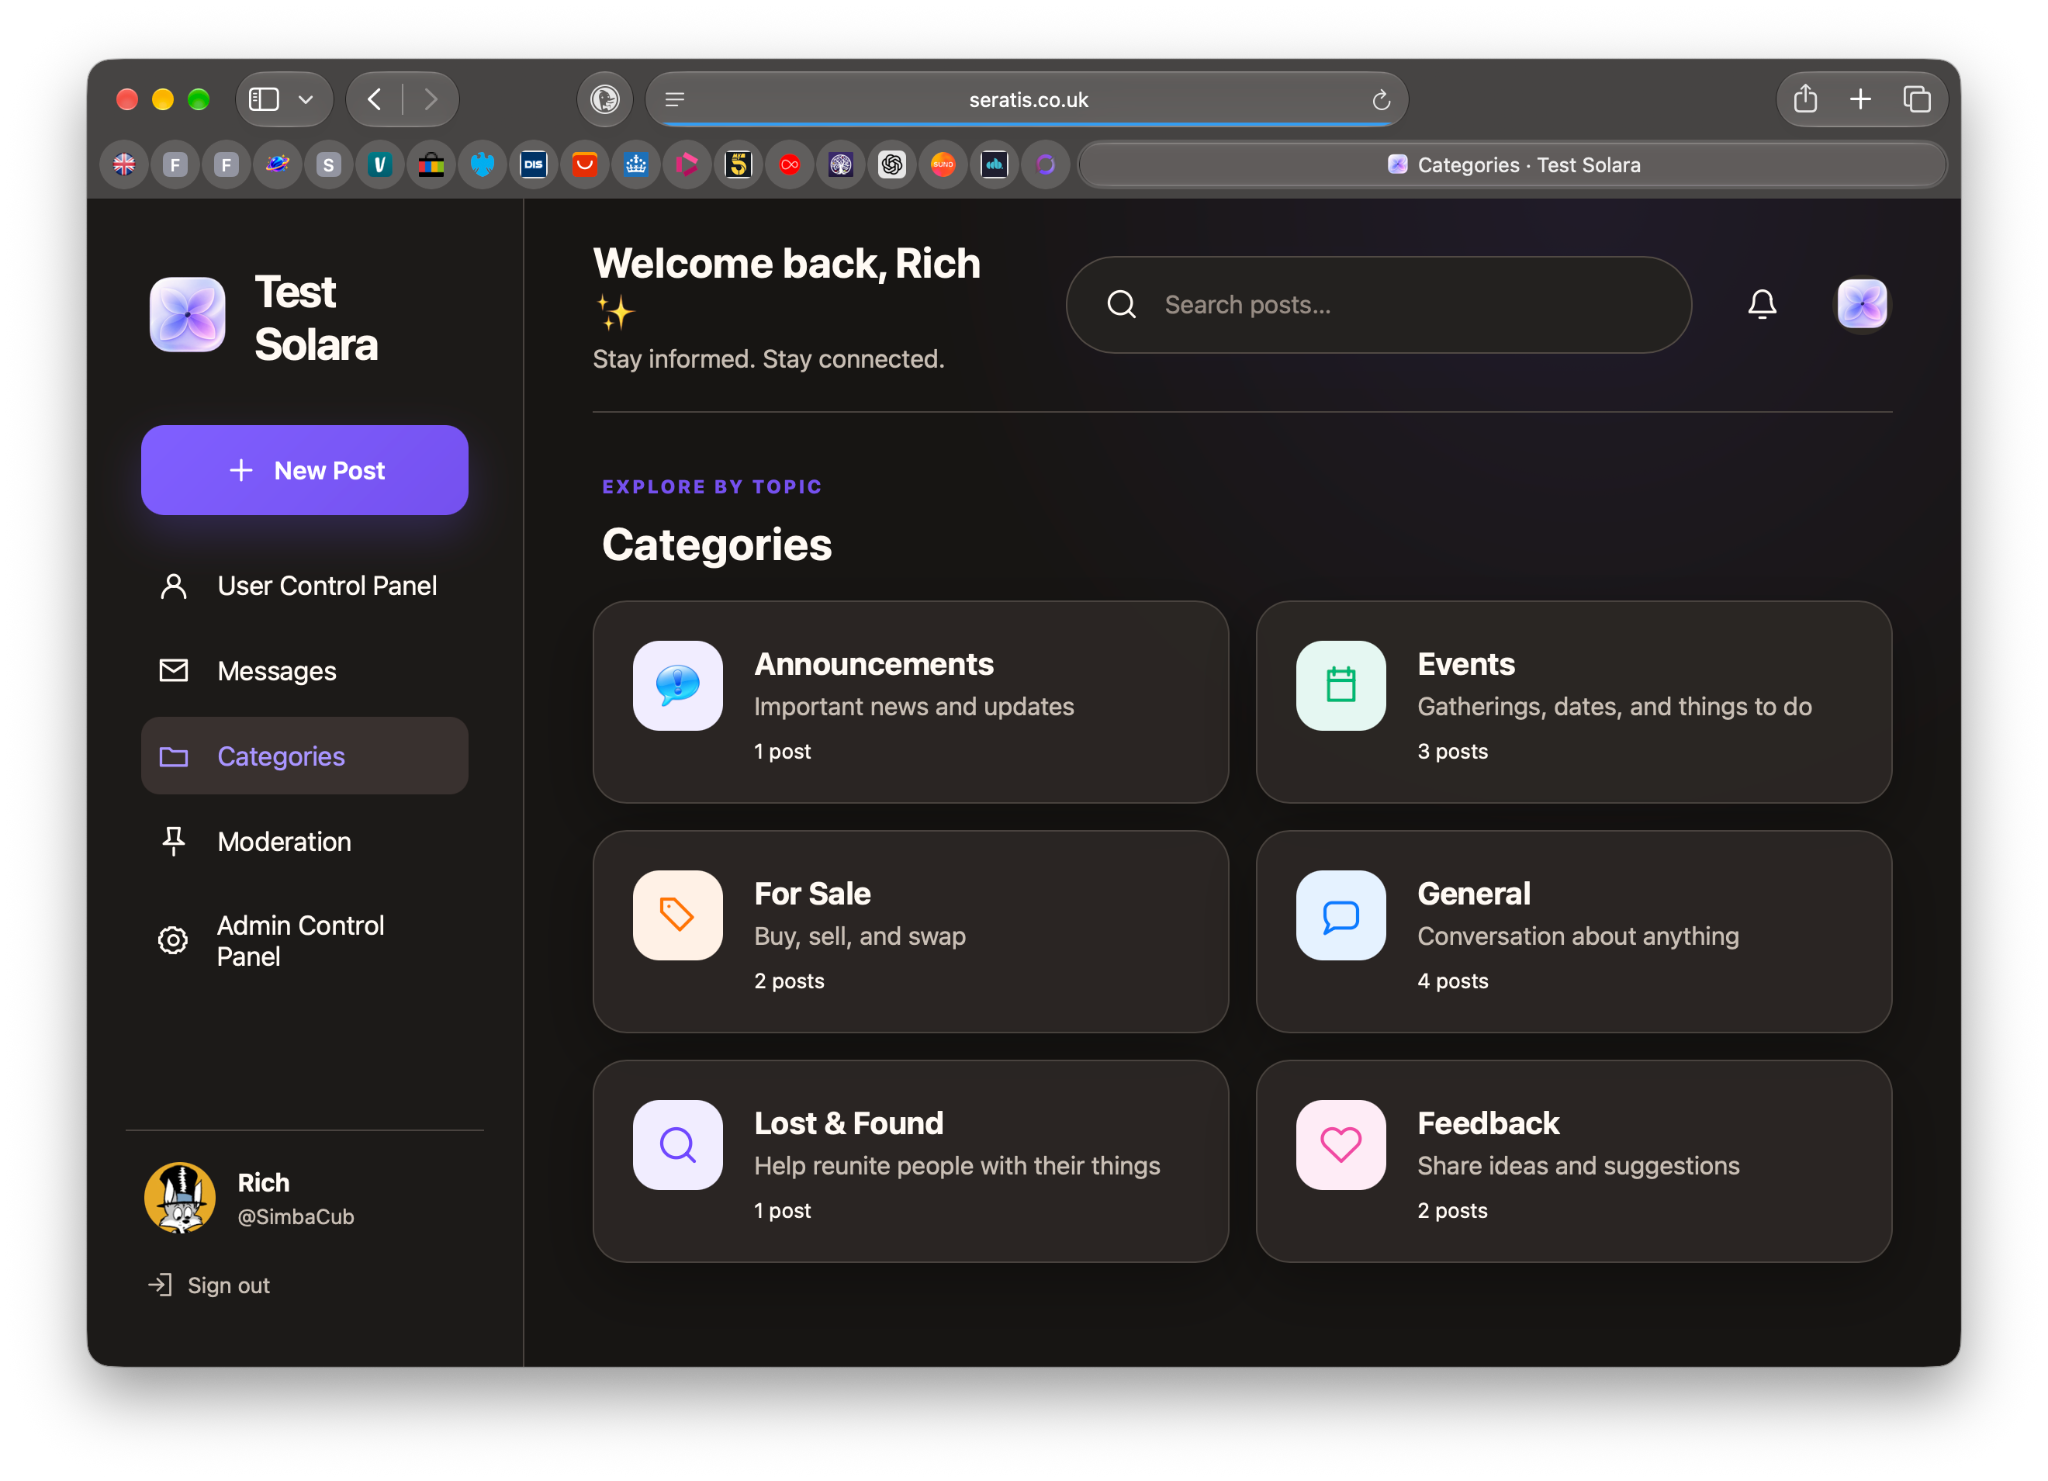
Task: Open Messages in sidebar
Action: 305,671
